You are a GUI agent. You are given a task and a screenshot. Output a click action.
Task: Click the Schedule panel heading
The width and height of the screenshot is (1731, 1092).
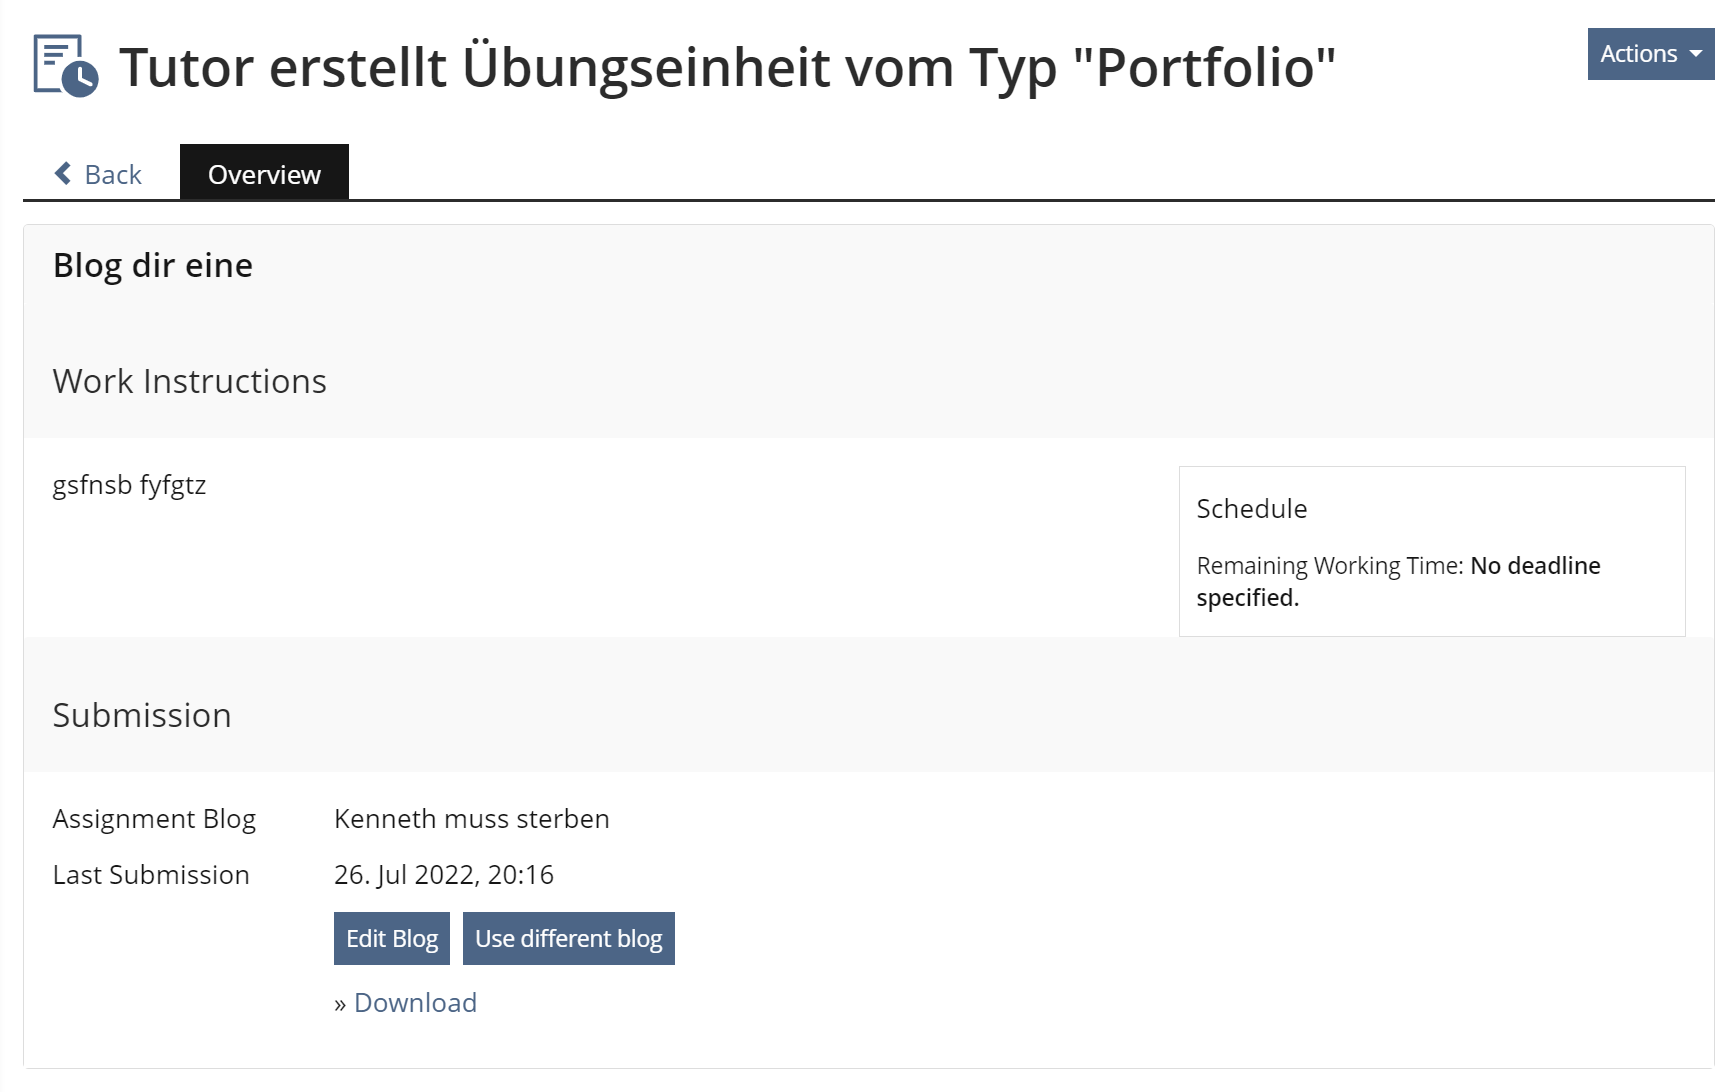click(x=1252, y=509)
